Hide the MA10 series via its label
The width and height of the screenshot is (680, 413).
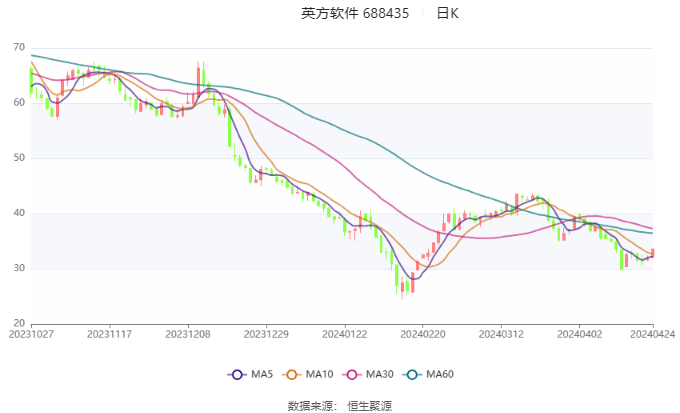coord(320,374)
